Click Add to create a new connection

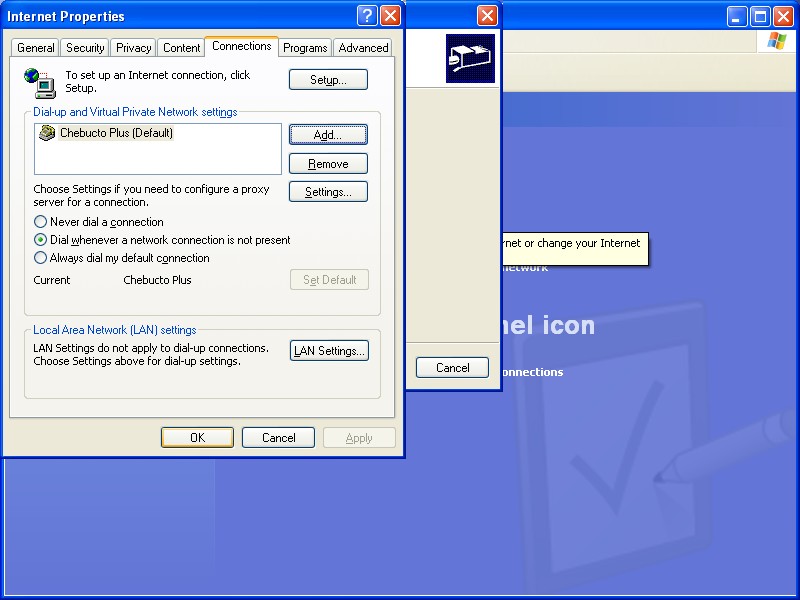pos(328,134)
